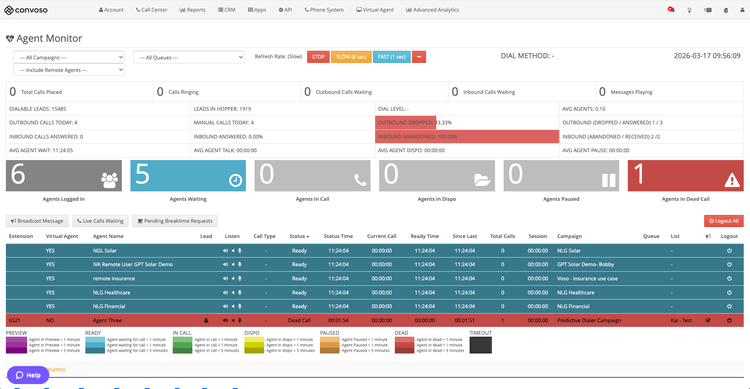This screenshot has width=750, height=389.
Task: Click the OUTBOUND DROPPED stat bar
Action: pos(406,122)
